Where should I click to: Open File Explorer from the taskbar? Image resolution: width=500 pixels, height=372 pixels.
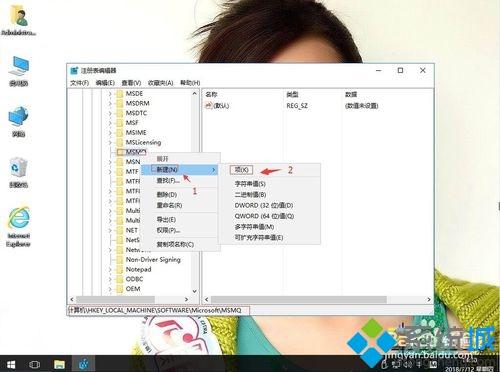59,364
